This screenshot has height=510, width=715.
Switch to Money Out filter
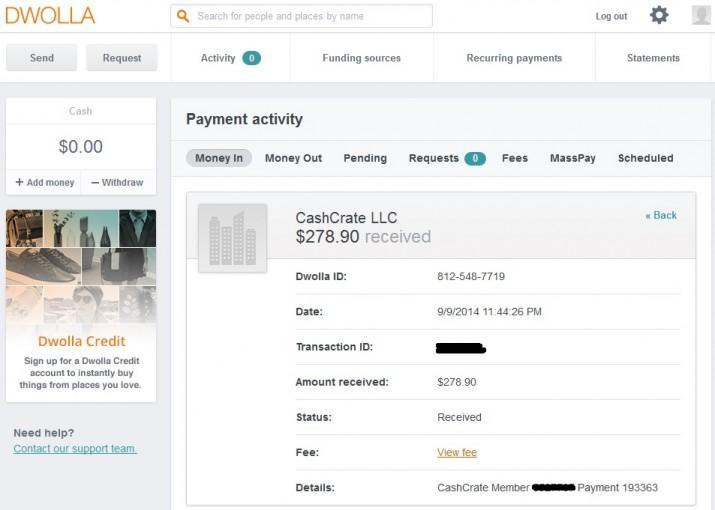coord(293,158)
